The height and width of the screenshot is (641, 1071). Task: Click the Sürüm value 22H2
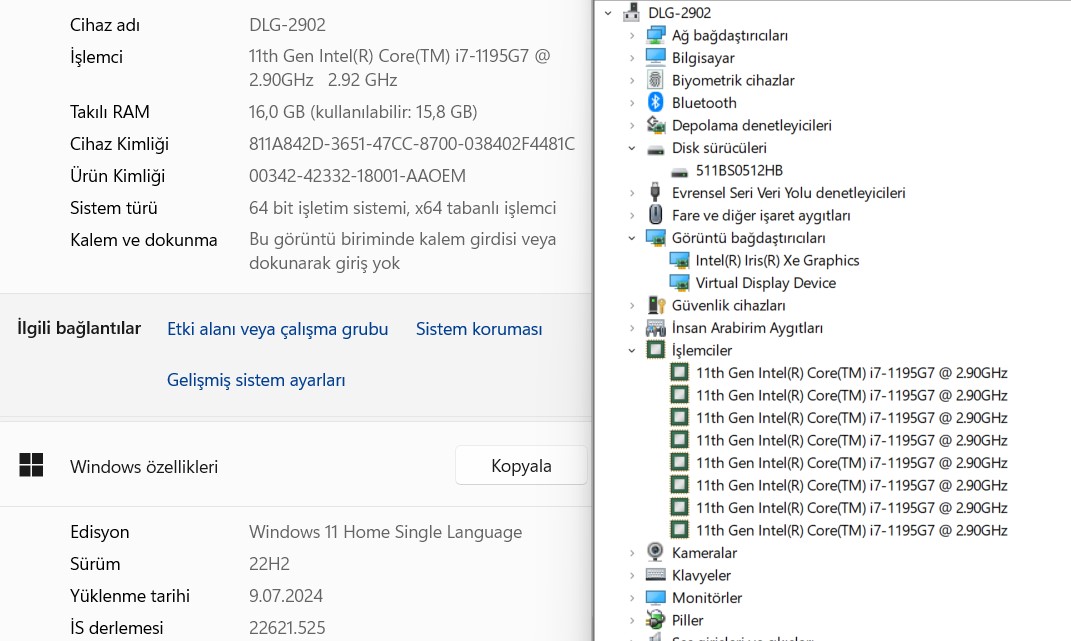pyautogui.click(x=269, y=564)
